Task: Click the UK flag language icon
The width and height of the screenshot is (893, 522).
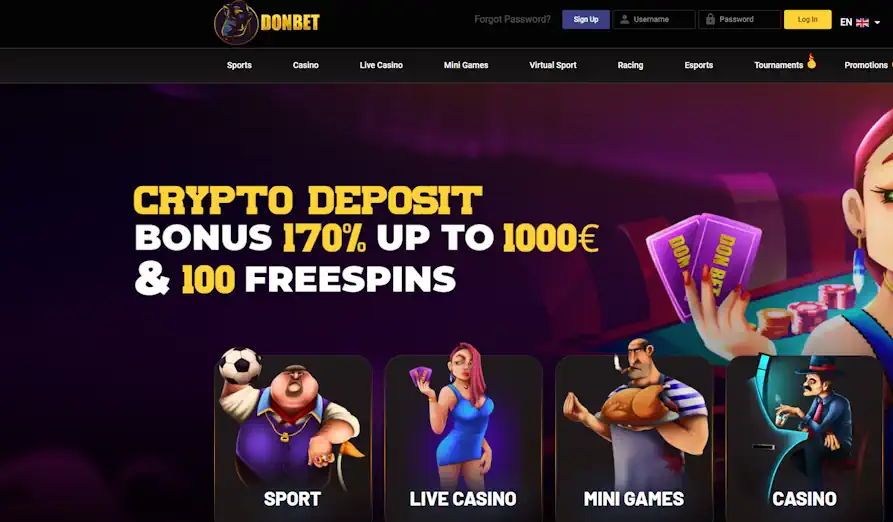Action: (862, 22)
